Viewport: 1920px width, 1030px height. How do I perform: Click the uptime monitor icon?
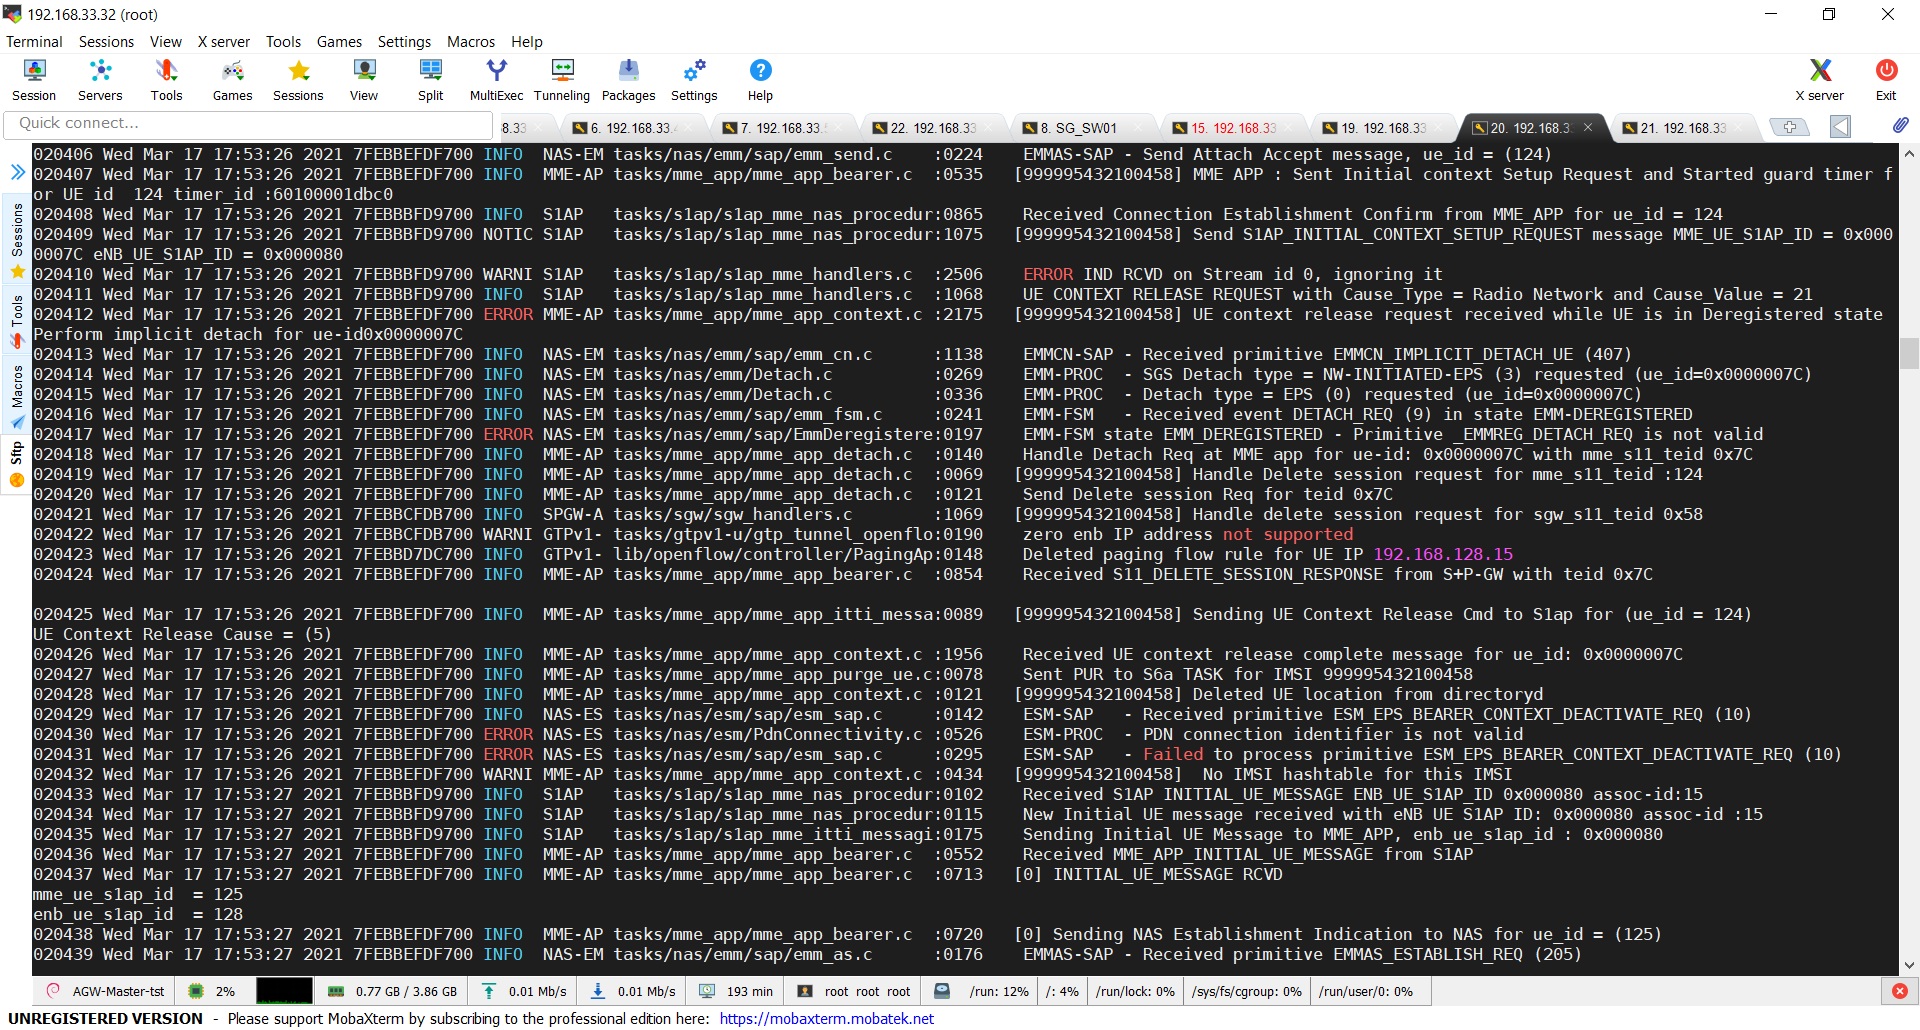click(707, 991)
